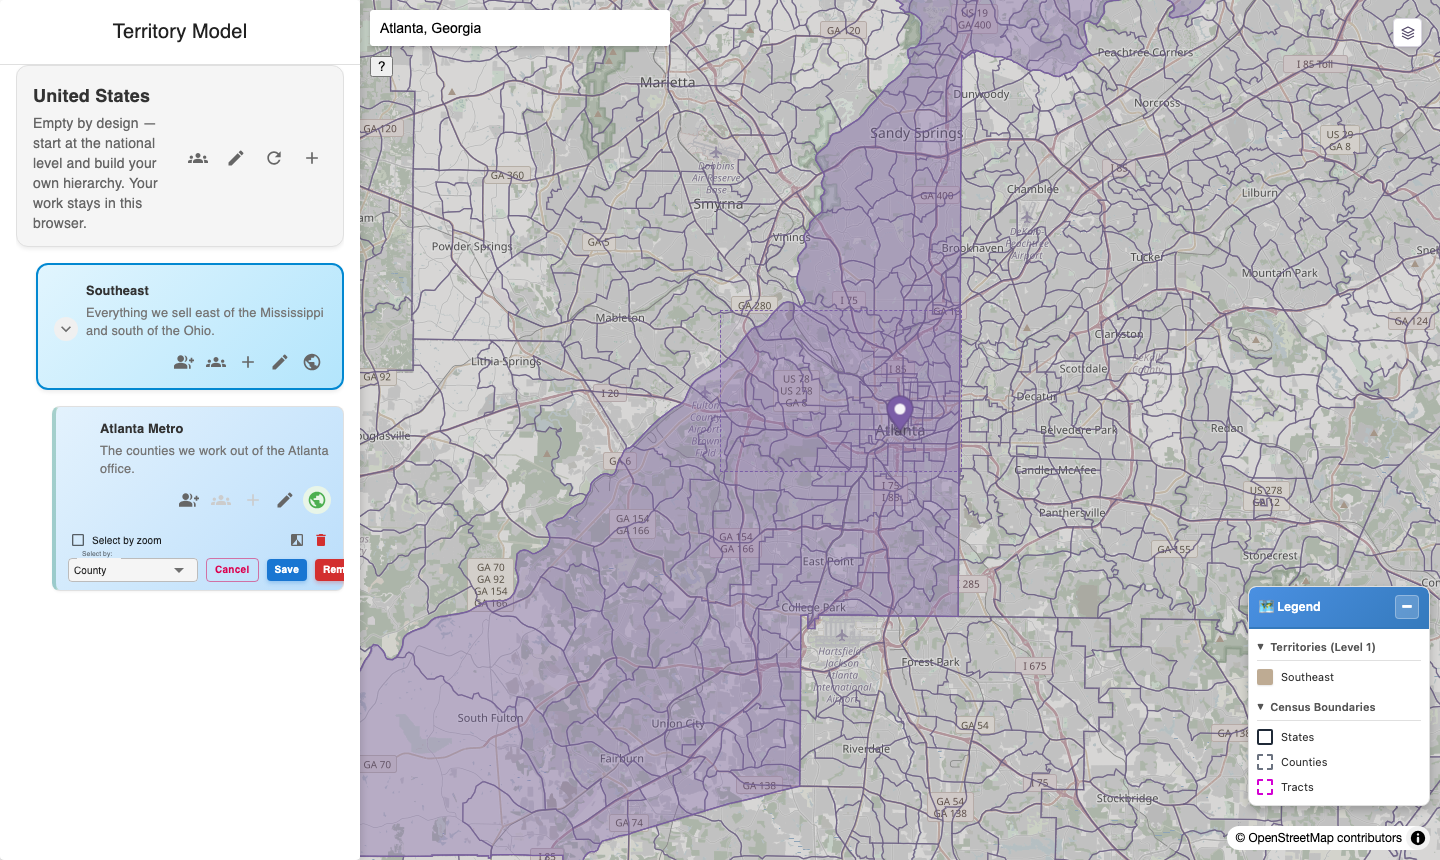This screenshot has width=1440, height=860.
Task: Cancel the Atlanta Metro boundary edit
Action: click(x=232, y=570)
